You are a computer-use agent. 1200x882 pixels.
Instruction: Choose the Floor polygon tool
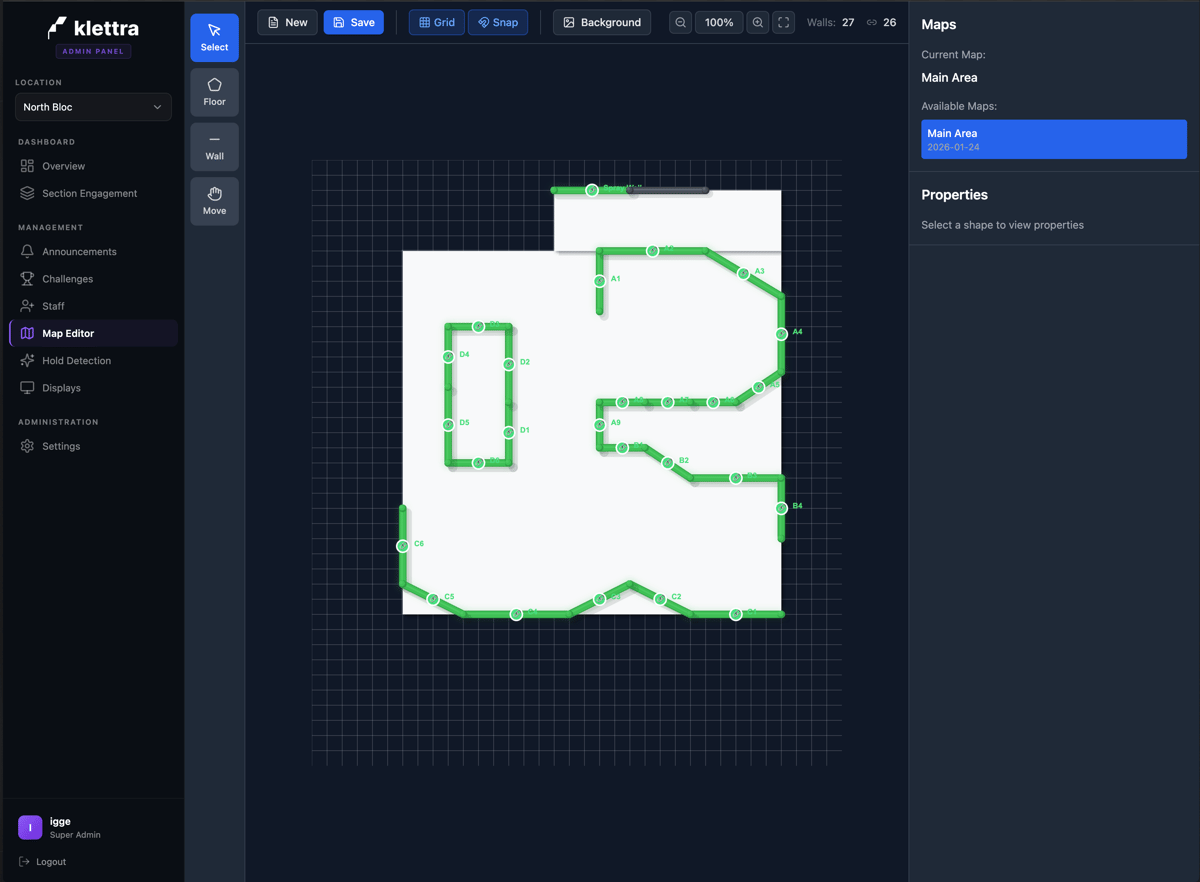click(x=214, y=92)
